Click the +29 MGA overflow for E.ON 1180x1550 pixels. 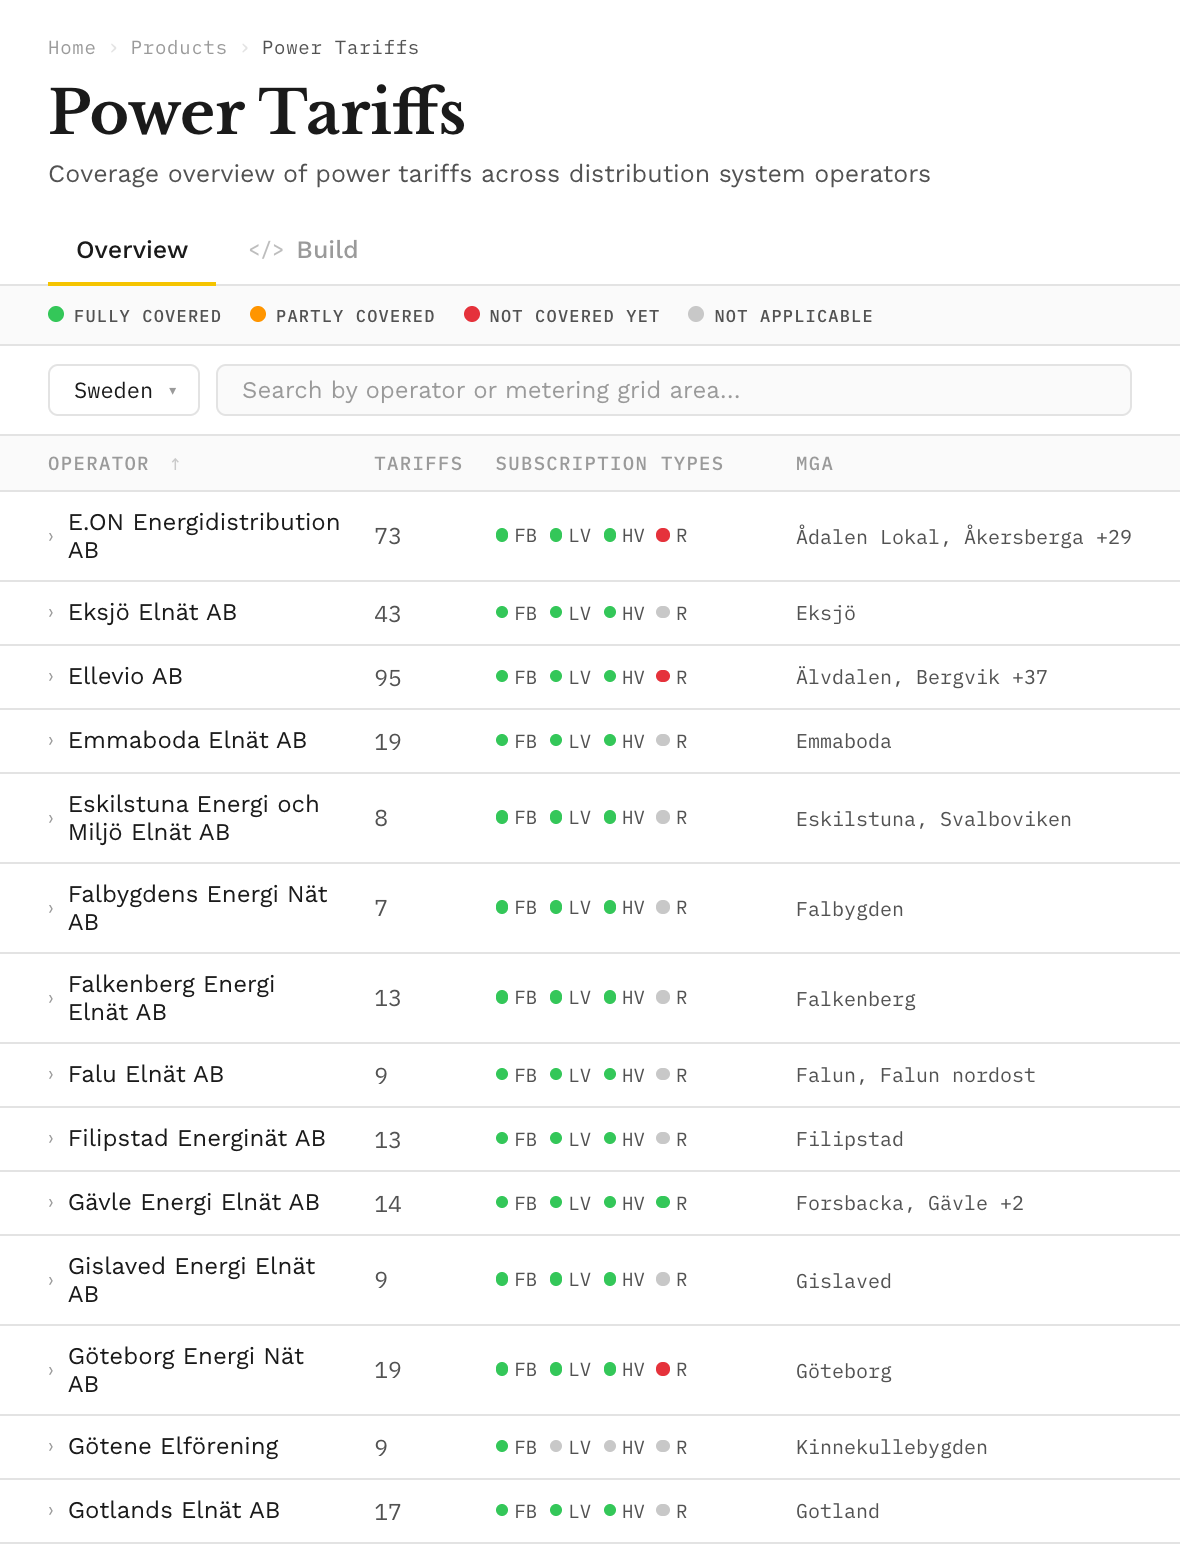coord(1113,537)
